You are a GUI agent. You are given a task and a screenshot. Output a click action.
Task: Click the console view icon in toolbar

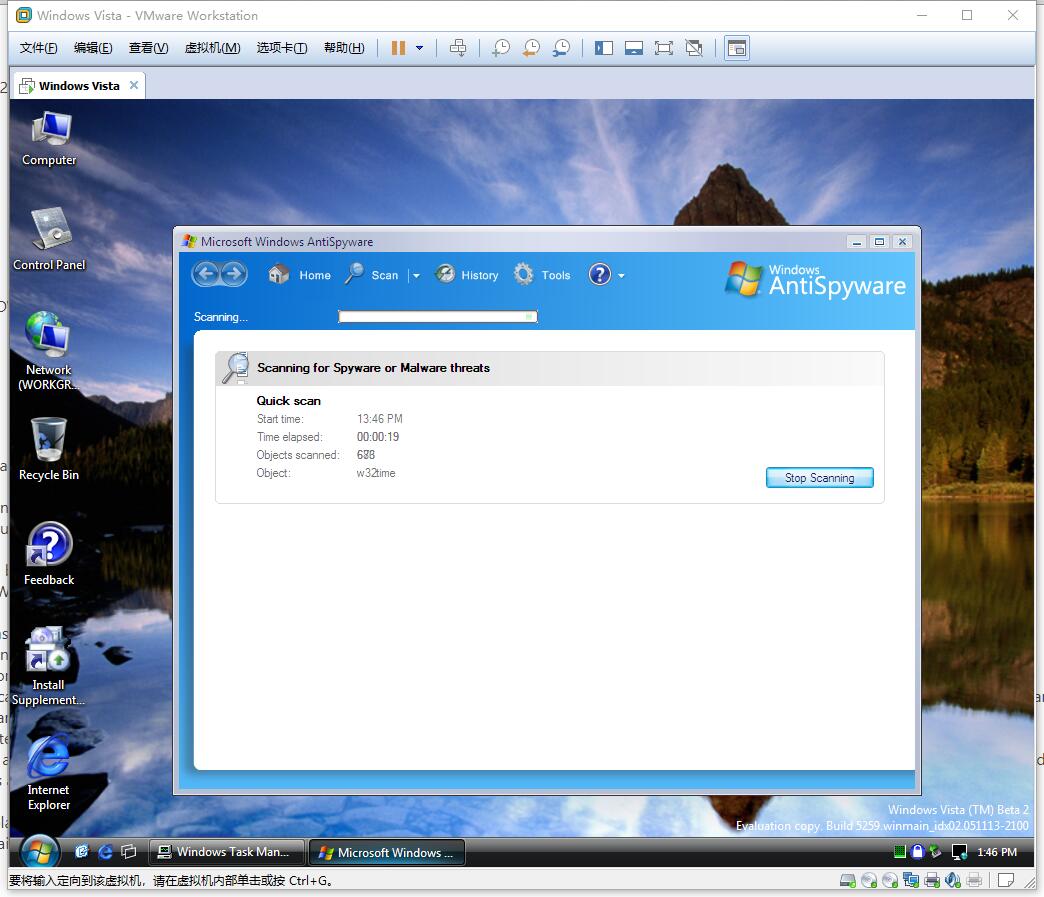736,48
